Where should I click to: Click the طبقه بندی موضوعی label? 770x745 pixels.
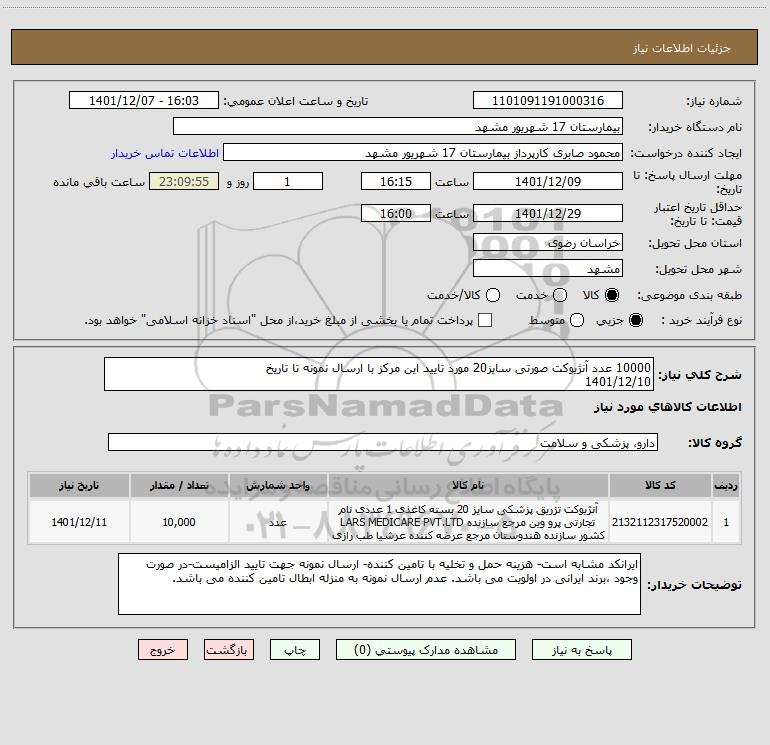point(689,295)
